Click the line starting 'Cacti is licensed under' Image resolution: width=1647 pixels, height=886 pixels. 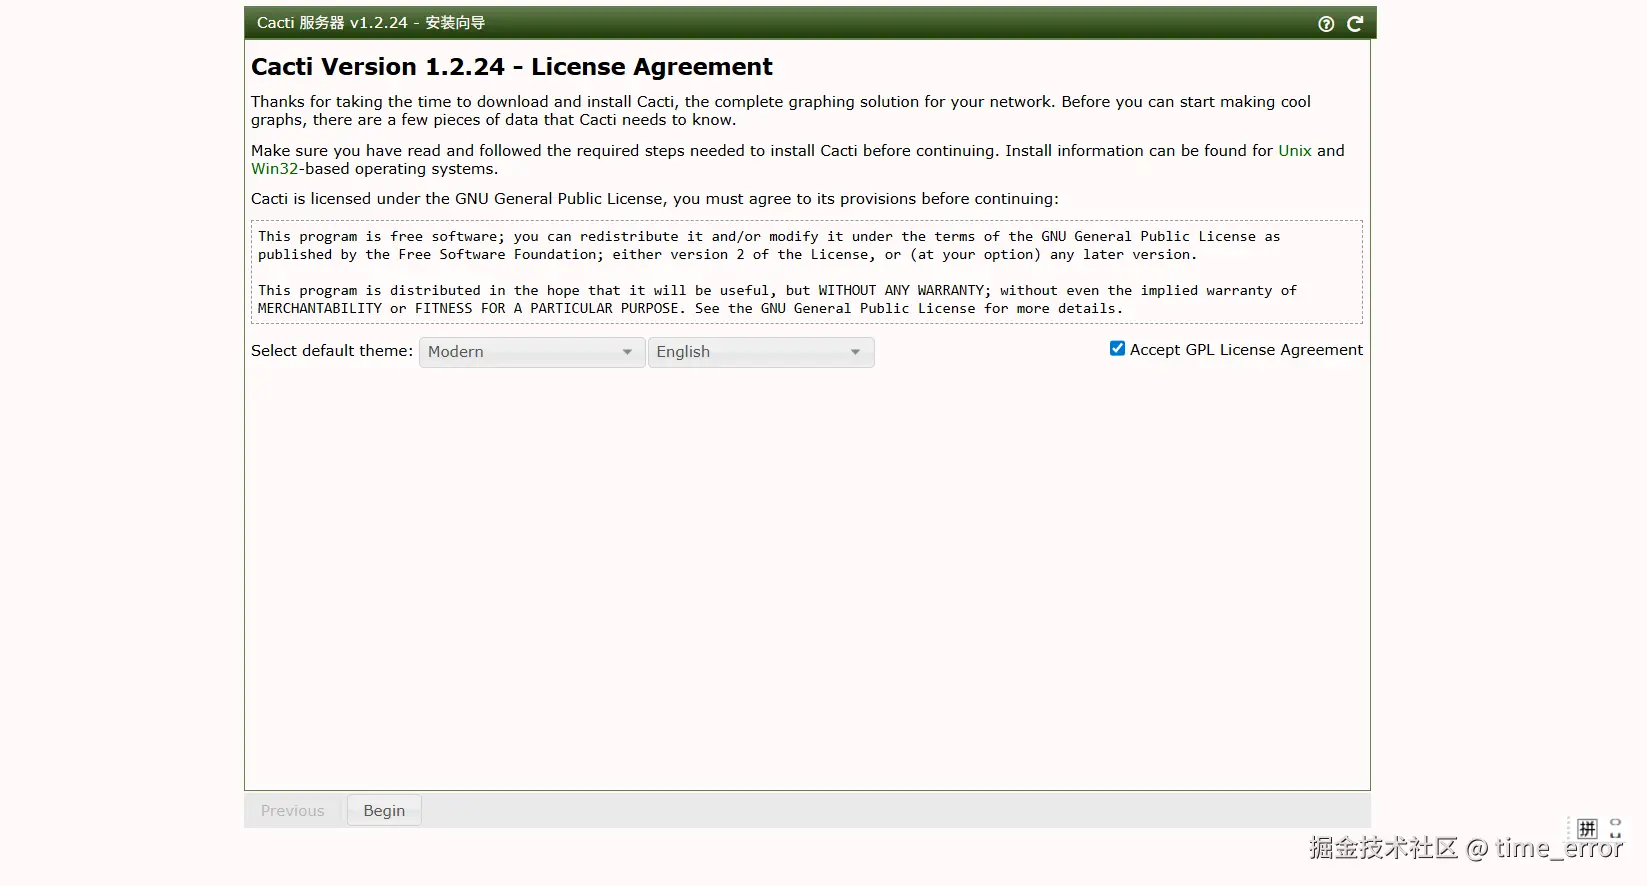(655, 198)
